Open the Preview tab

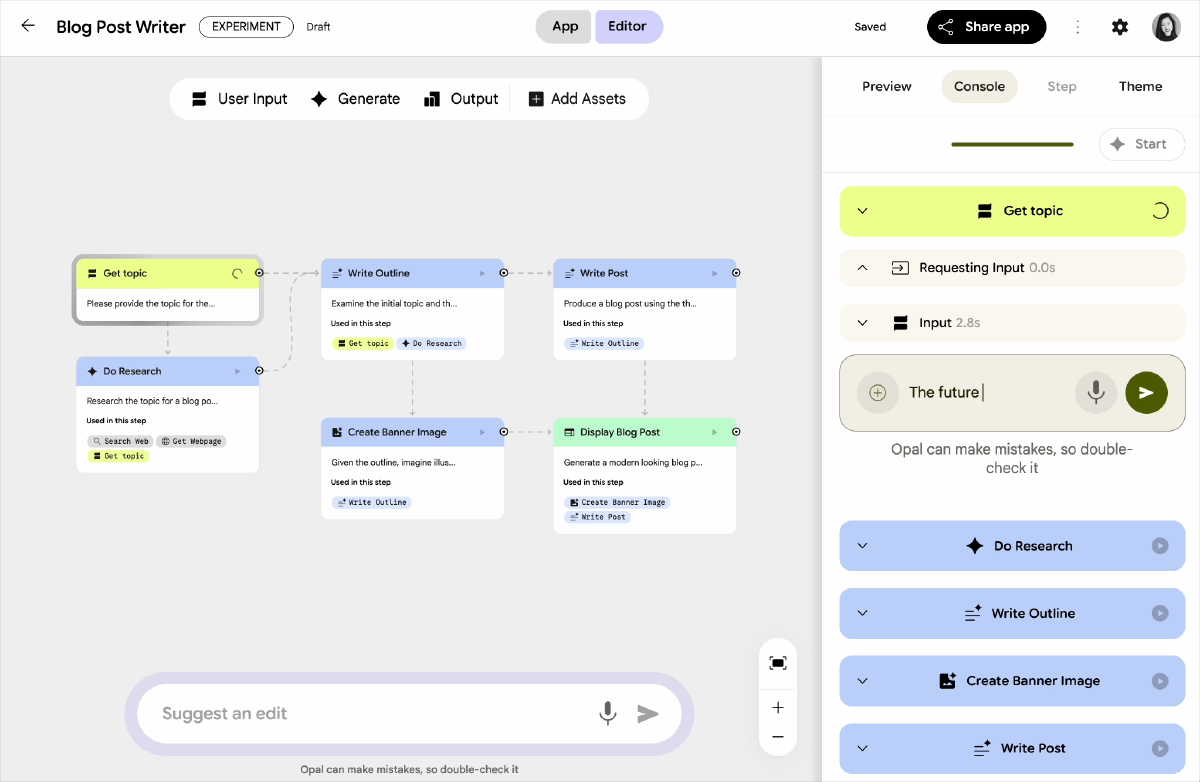[887, 87]
